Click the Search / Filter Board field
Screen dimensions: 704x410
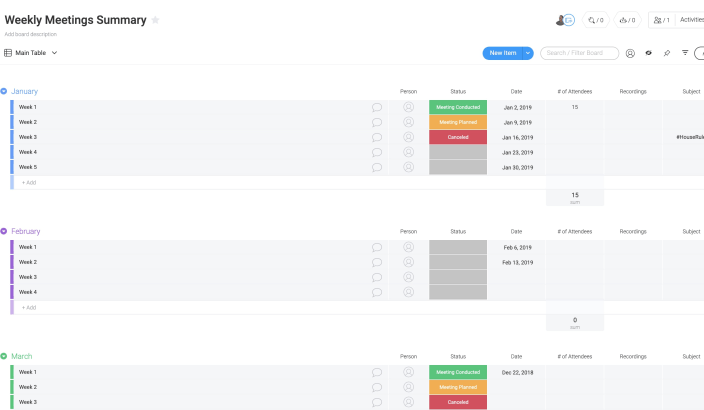tap(579, 53)
